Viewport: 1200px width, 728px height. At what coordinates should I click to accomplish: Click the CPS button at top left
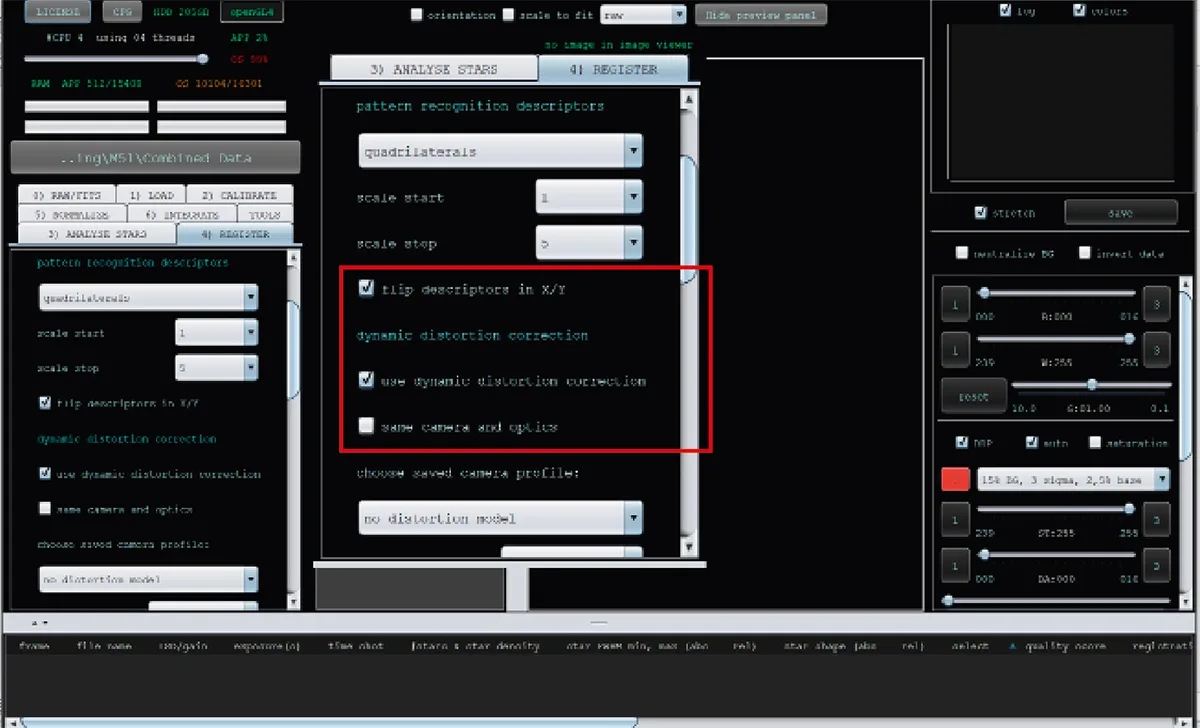click(121, 12)
